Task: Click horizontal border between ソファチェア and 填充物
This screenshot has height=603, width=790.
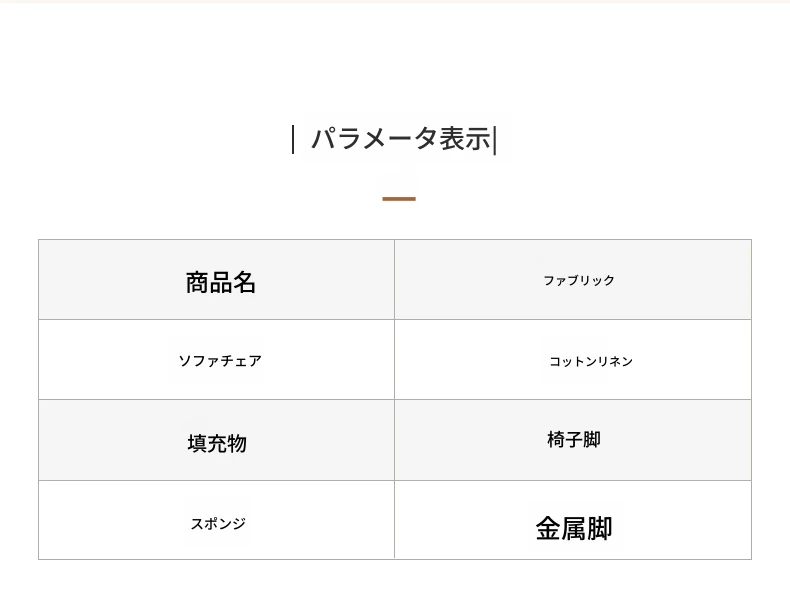Action: 217,400
